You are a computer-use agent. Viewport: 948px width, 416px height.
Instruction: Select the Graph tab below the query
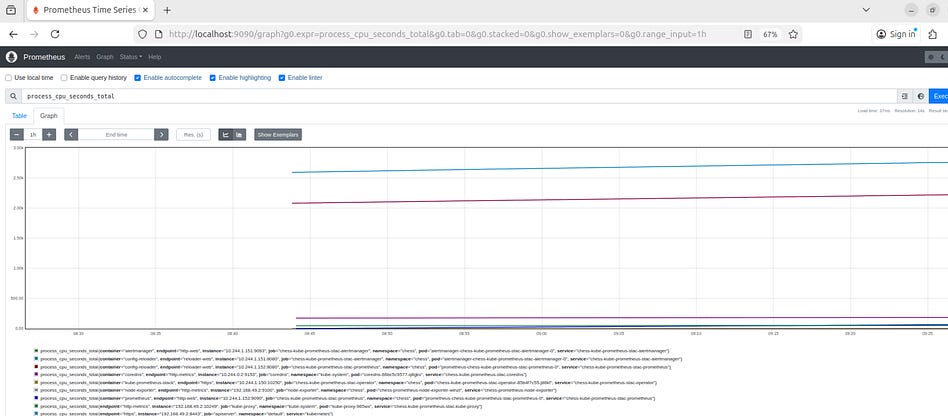pyautogui.click(x=49, y=115)
